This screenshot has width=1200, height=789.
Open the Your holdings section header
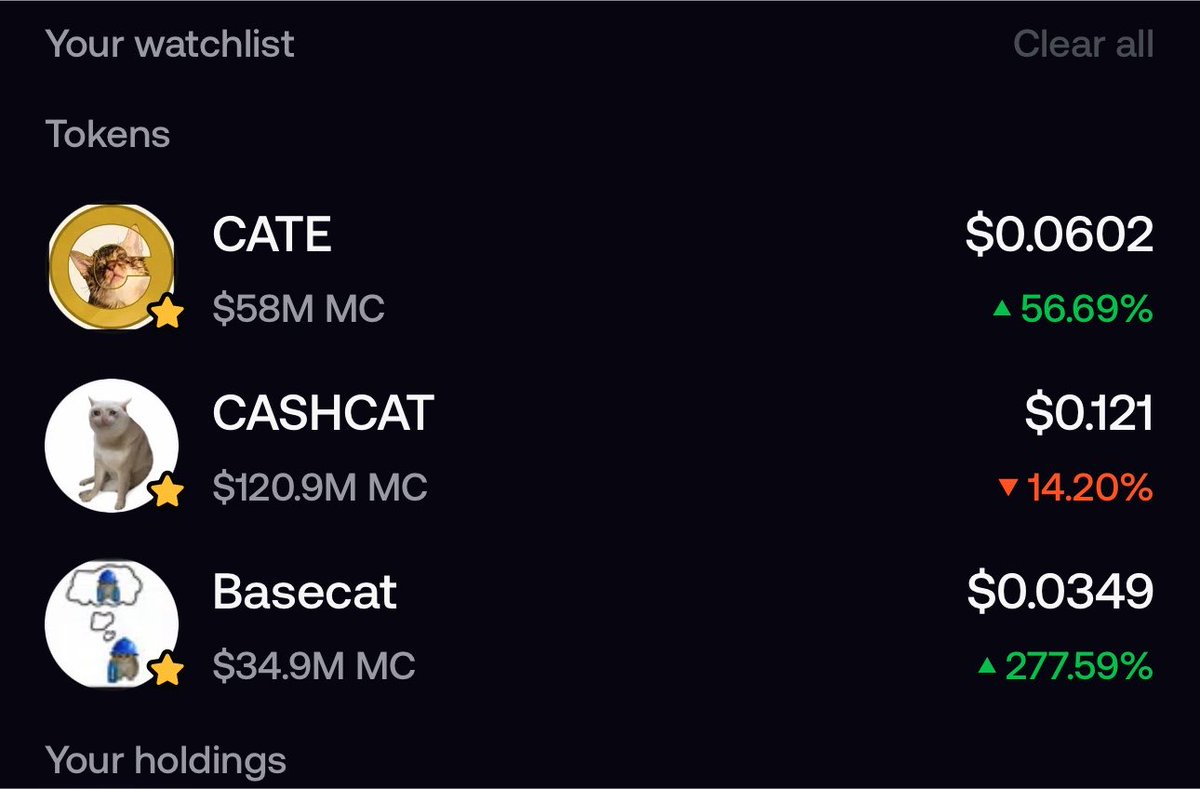pos(166,761)
